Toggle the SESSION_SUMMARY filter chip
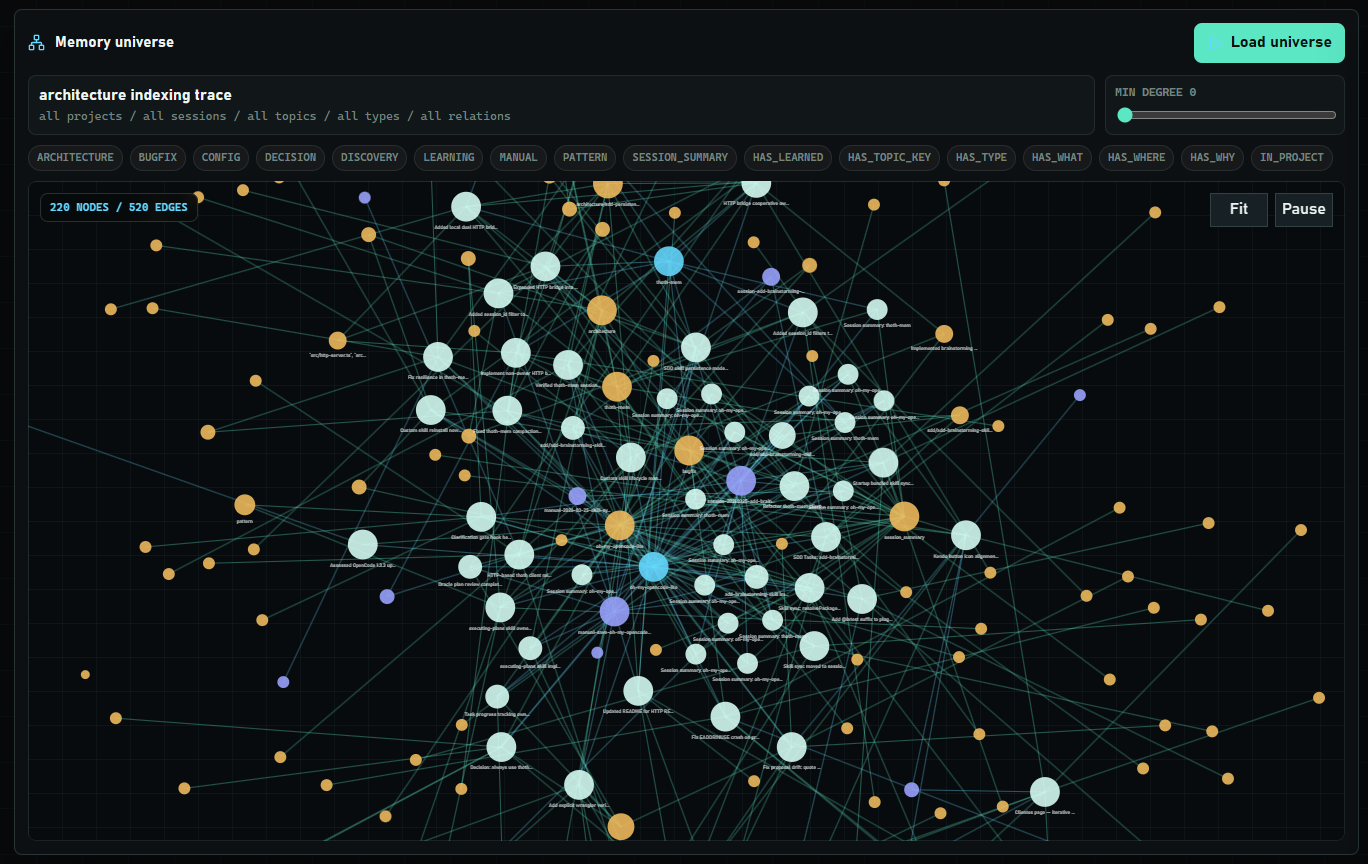The height and width of the screenshot is (864, 1368). 680,157
